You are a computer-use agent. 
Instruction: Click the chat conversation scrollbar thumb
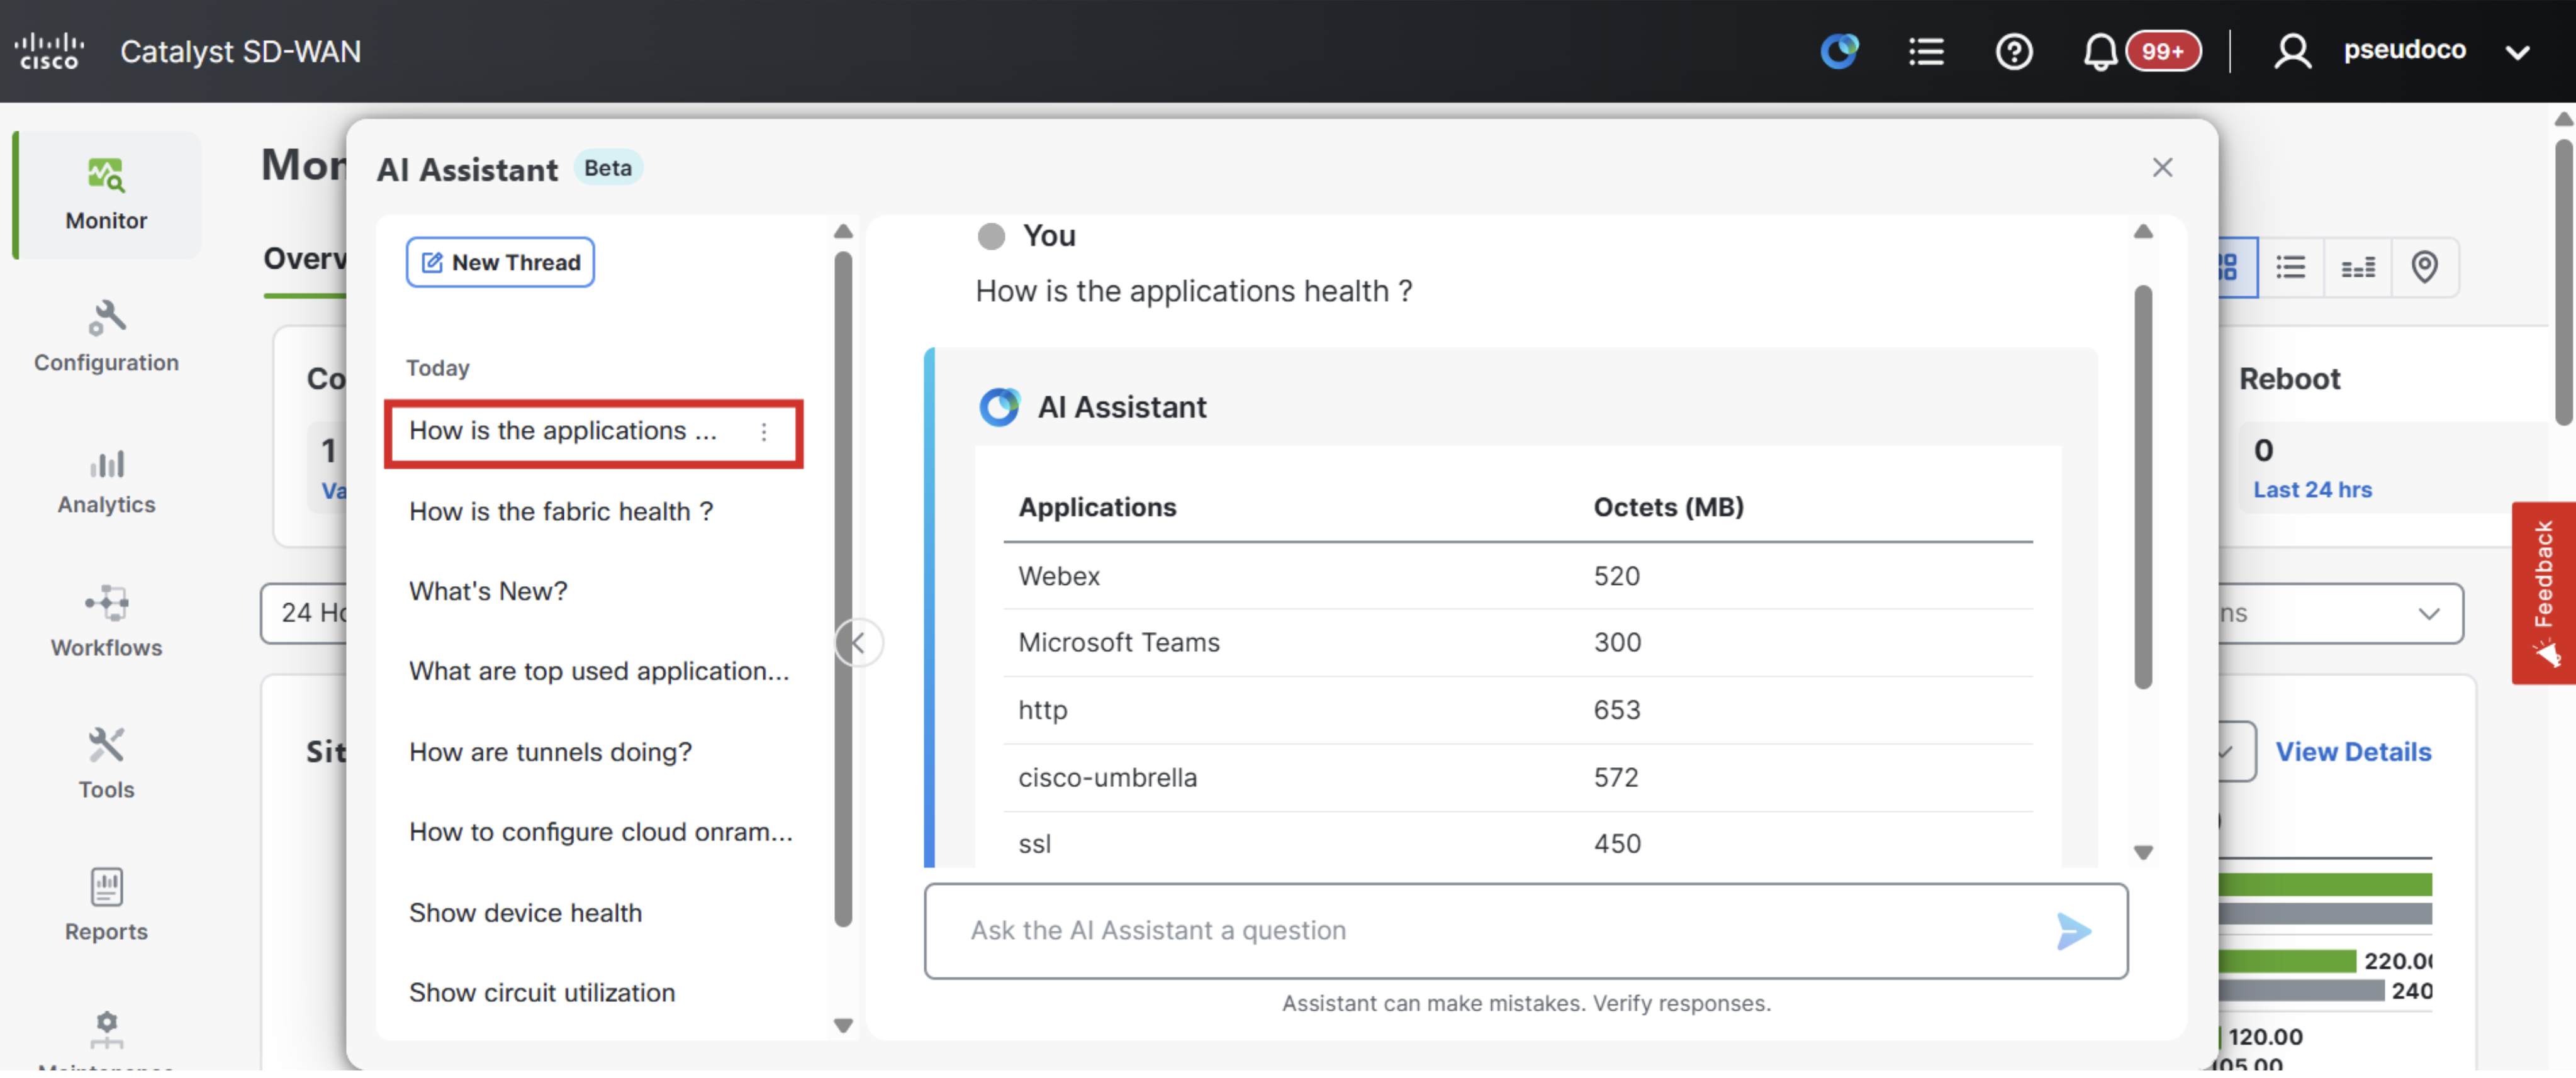coord(2143,488)
